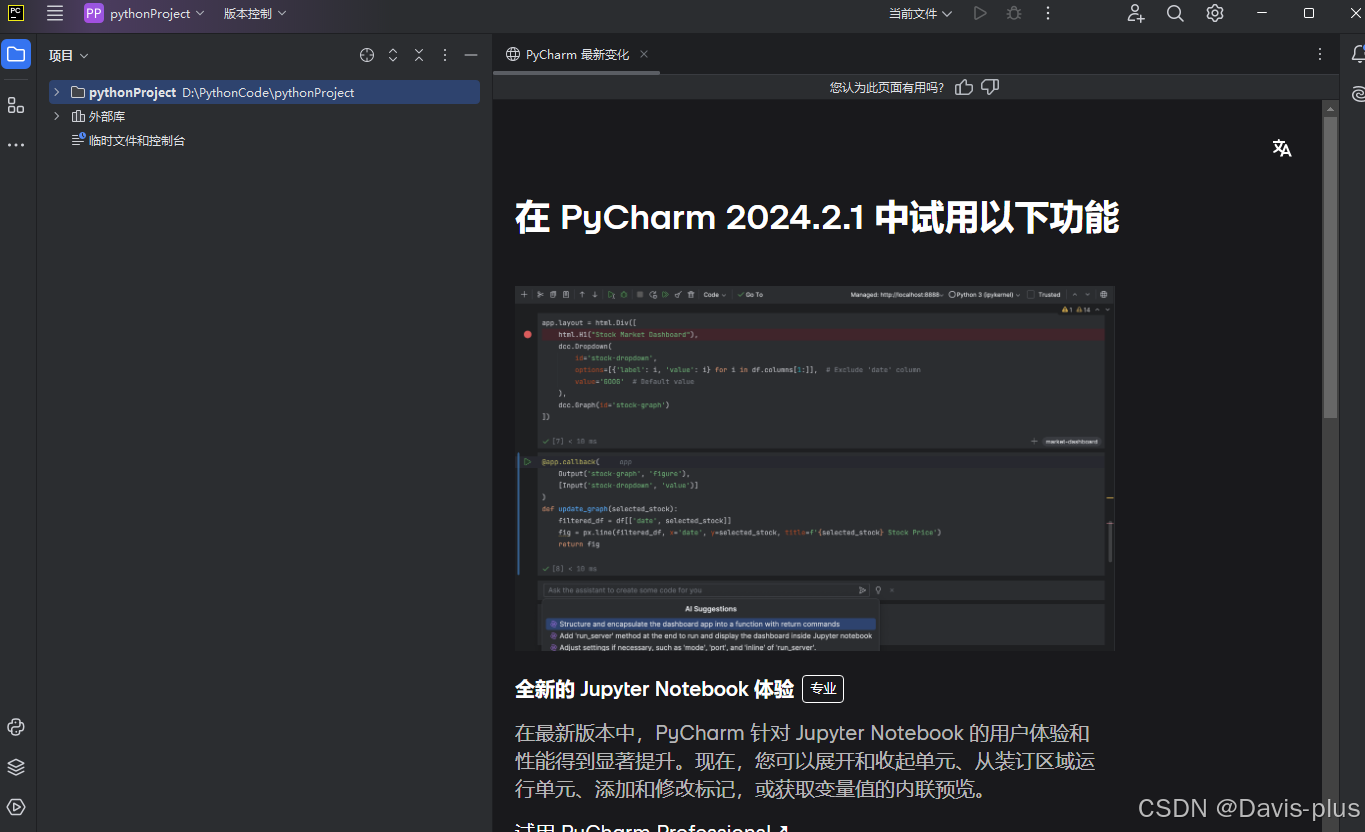This screenshot has height=832, width=1365.
Task: Open the 版本控制 dropdown menu
Action: 254,13
